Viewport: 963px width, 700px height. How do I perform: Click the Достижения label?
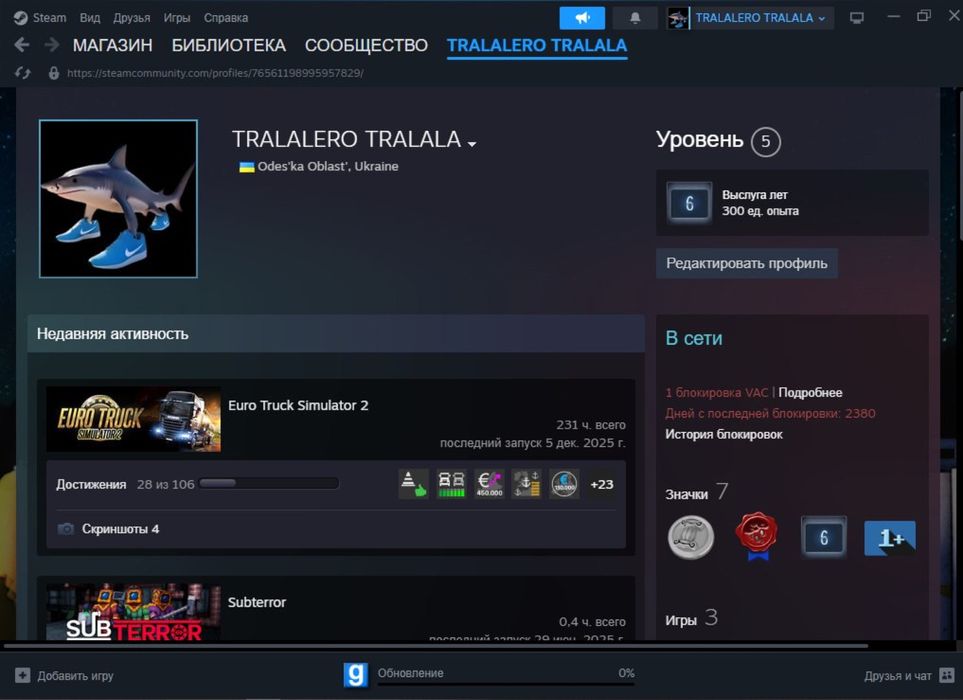click(91, 484)
